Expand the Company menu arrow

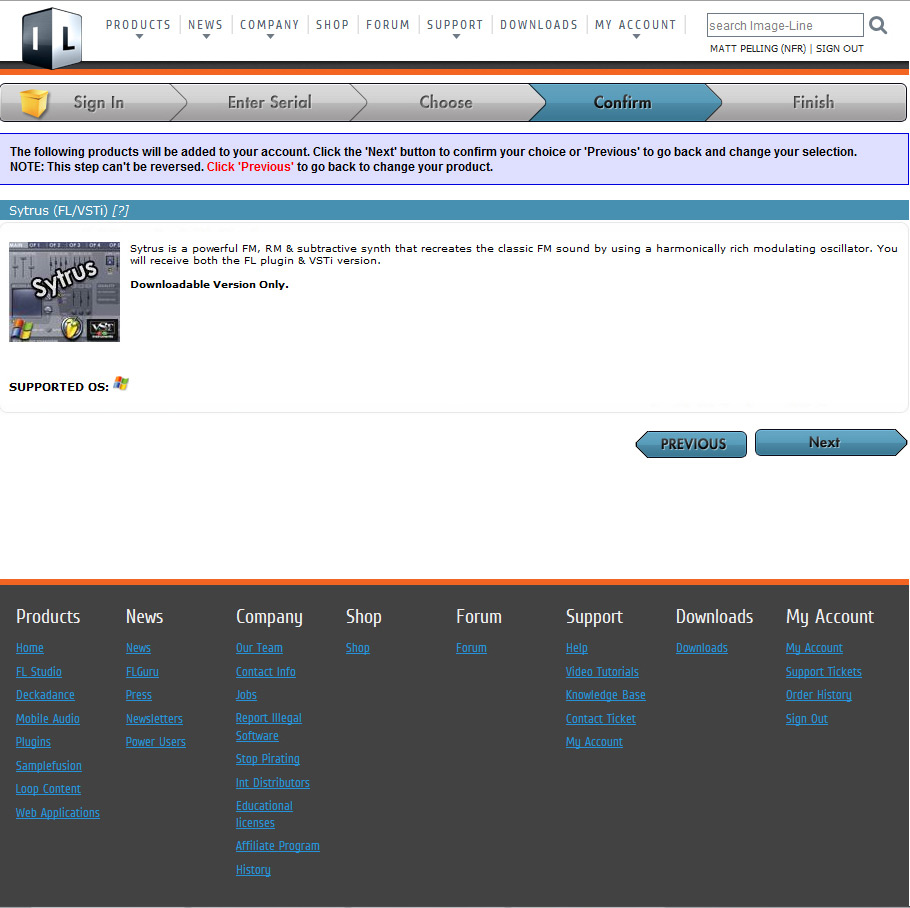point(270,37)
